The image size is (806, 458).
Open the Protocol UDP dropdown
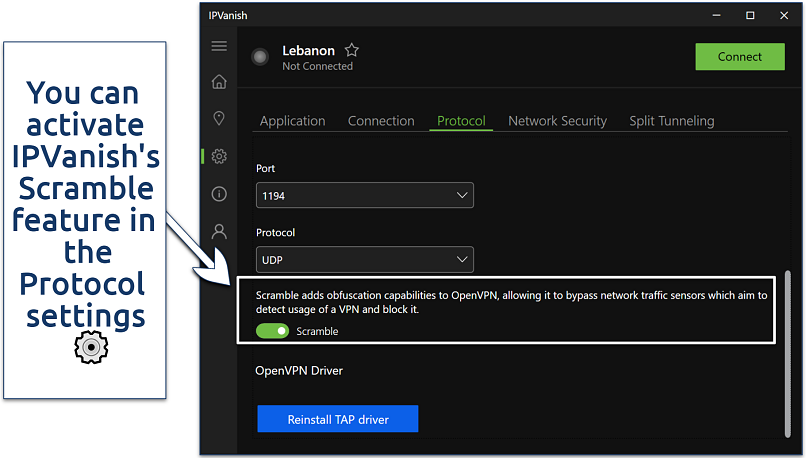coord(364,260)
